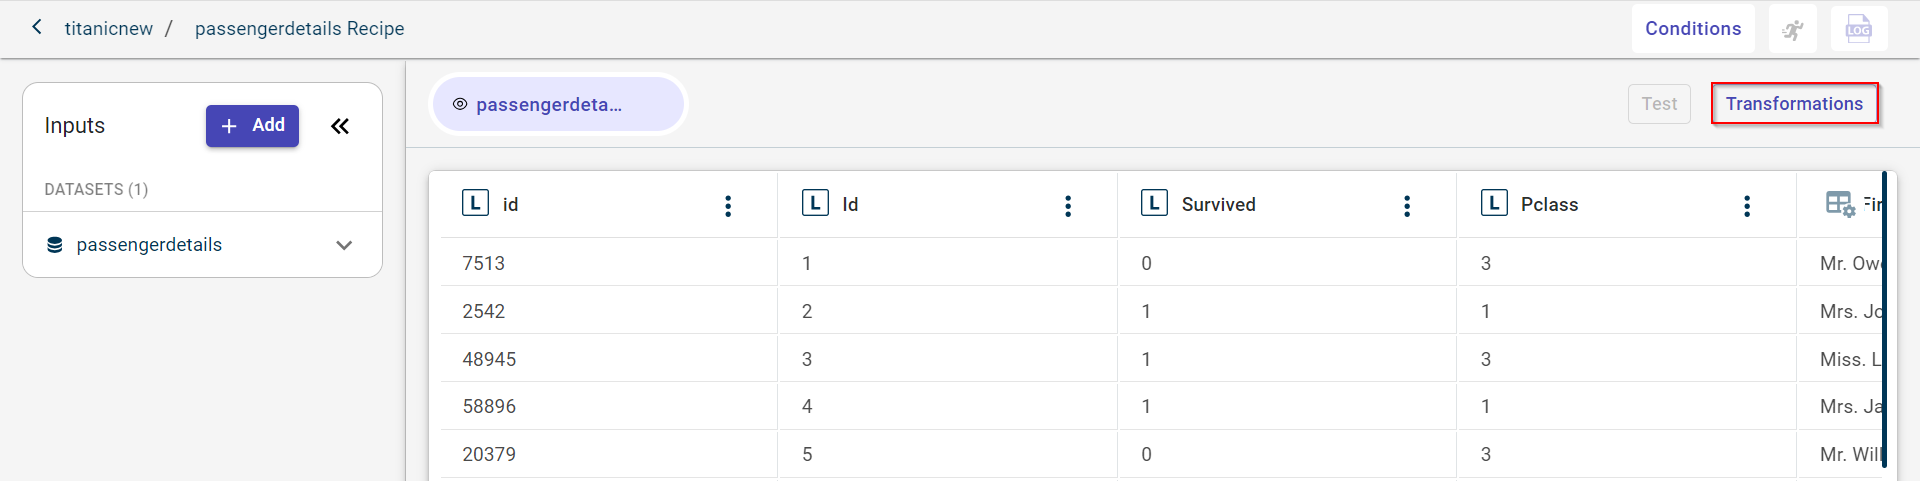The width and height of the screenshot is (1920, 481).
Task: Open the Survived column options menu
Action: (x=1407, y=206)
